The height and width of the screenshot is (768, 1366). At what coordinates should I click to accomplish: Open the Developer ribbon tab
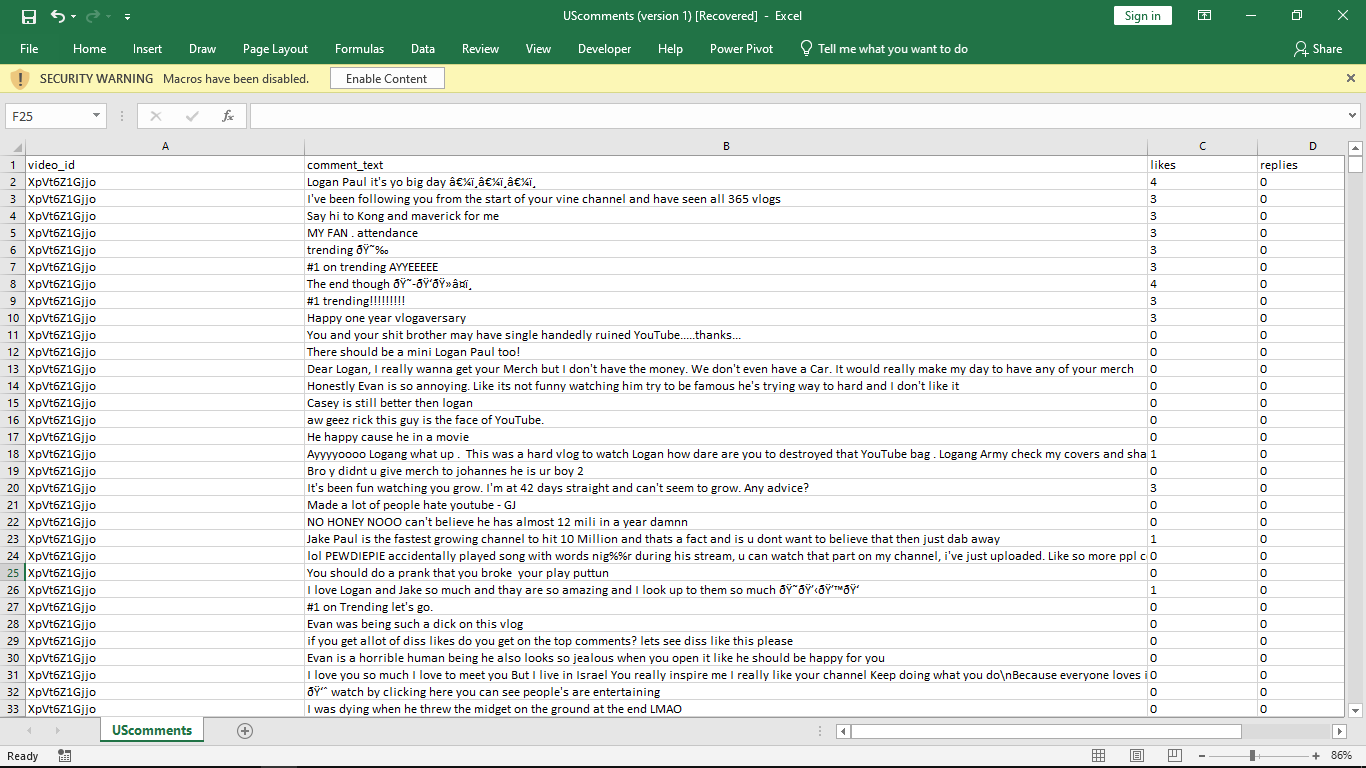click(x=604, y=49)
